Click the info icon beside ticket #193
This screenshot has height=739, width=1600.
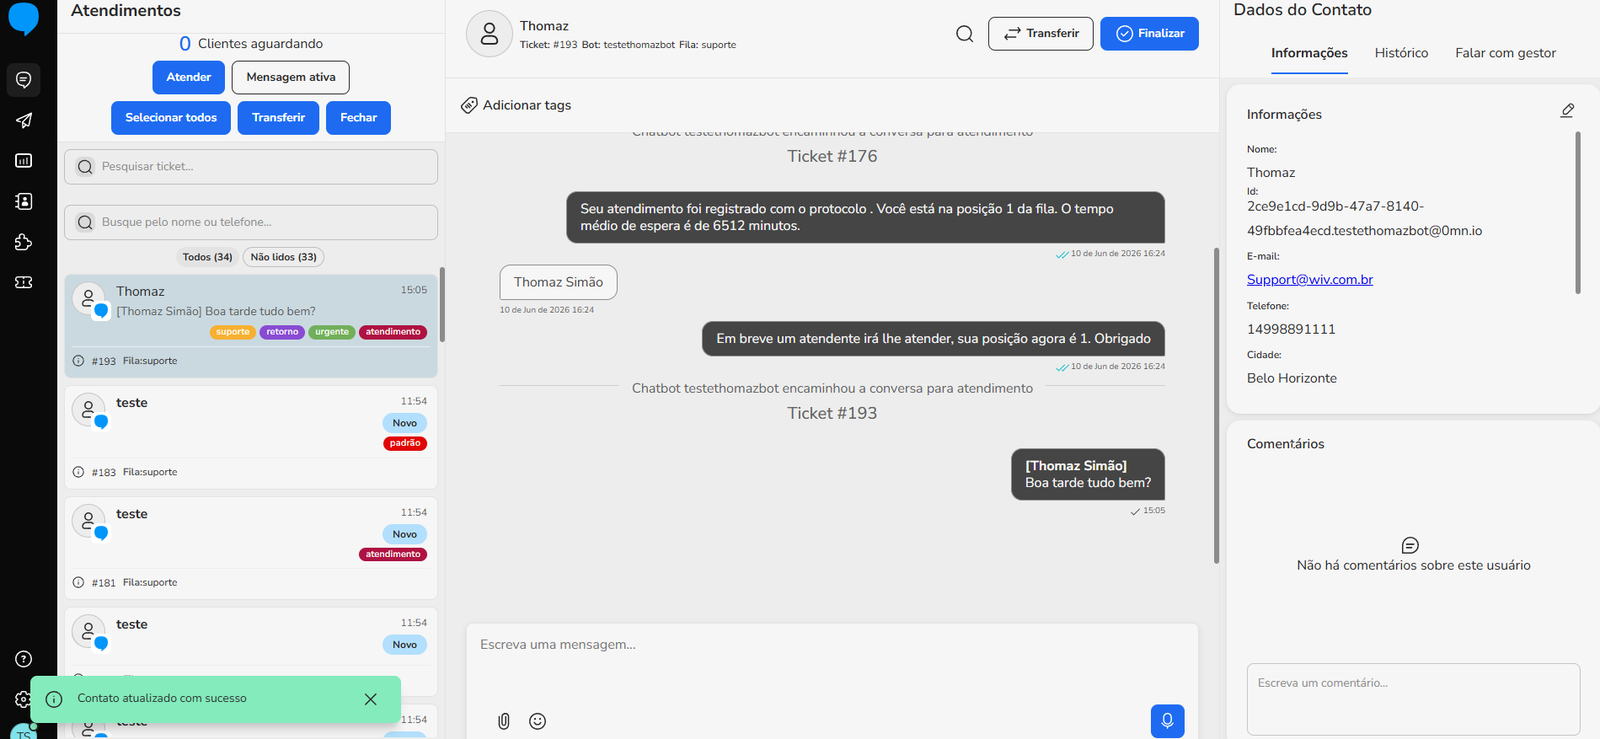coord(78,361)
